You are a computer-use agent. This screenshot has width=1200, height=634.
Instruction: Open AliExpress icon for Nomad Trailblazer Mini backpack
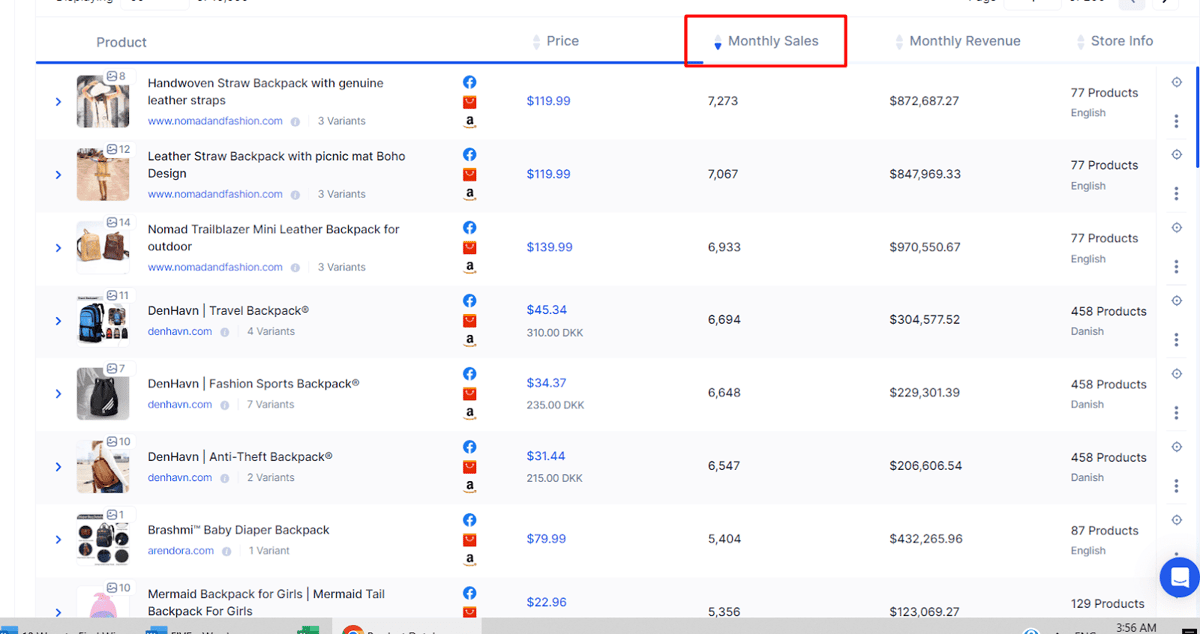tap(469, 248)
